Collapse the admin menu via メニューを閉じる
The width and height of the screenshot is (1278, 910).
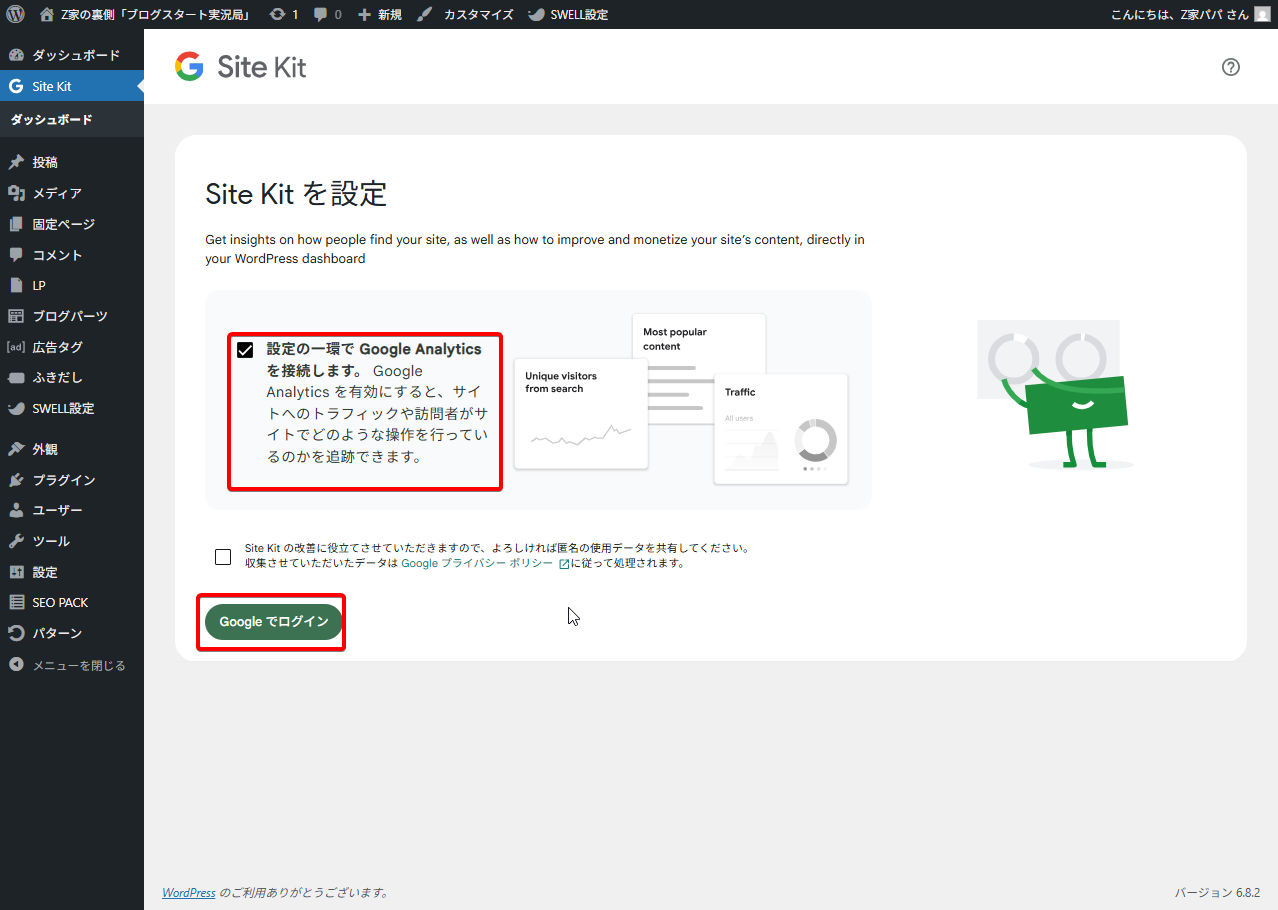(x=72, y=665)
